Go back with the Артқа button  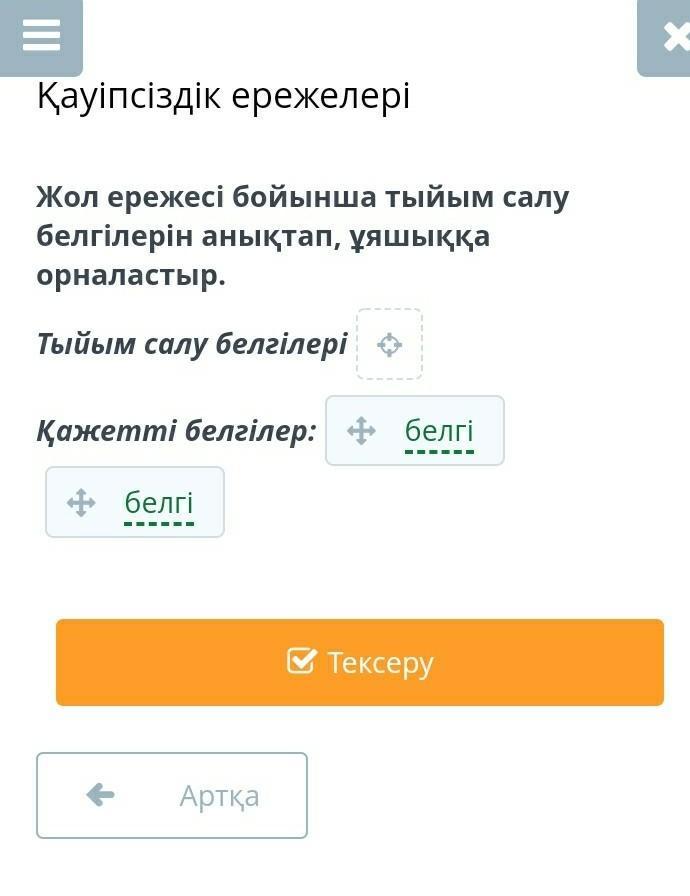[172, 795]
